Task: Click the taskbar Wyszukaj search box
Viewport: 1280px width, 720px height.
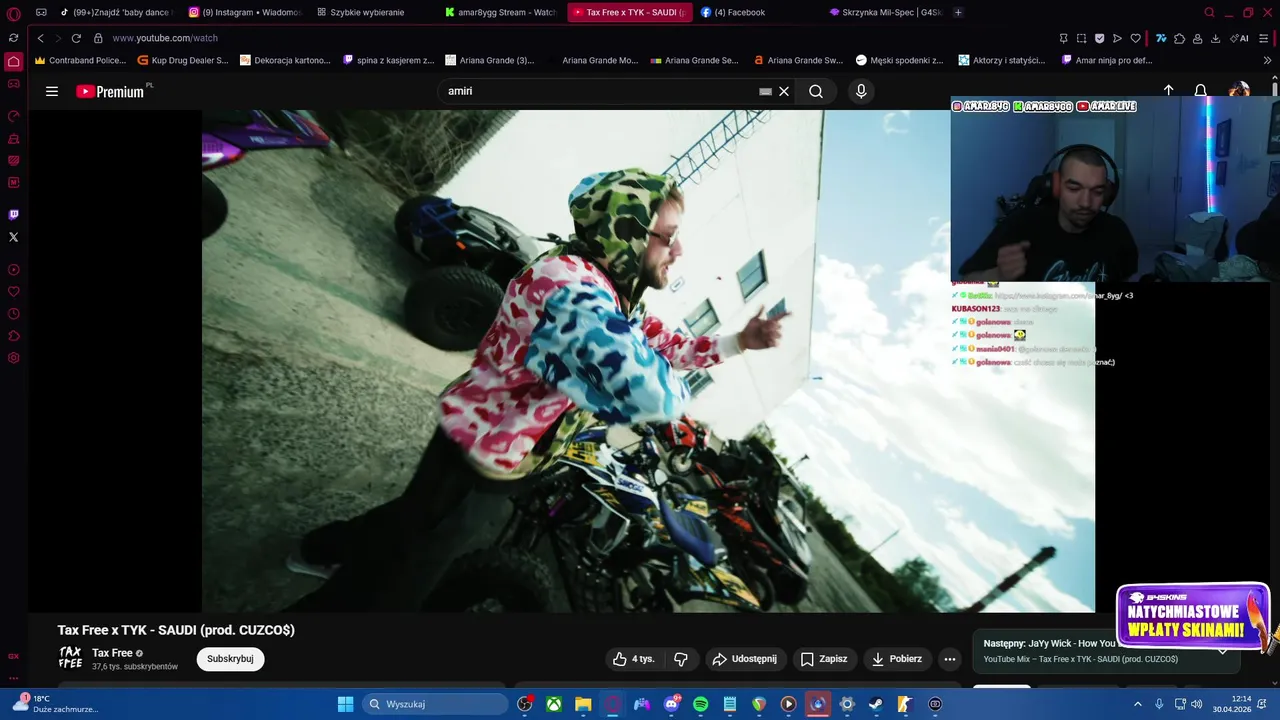Action: [x=434, y=704]
